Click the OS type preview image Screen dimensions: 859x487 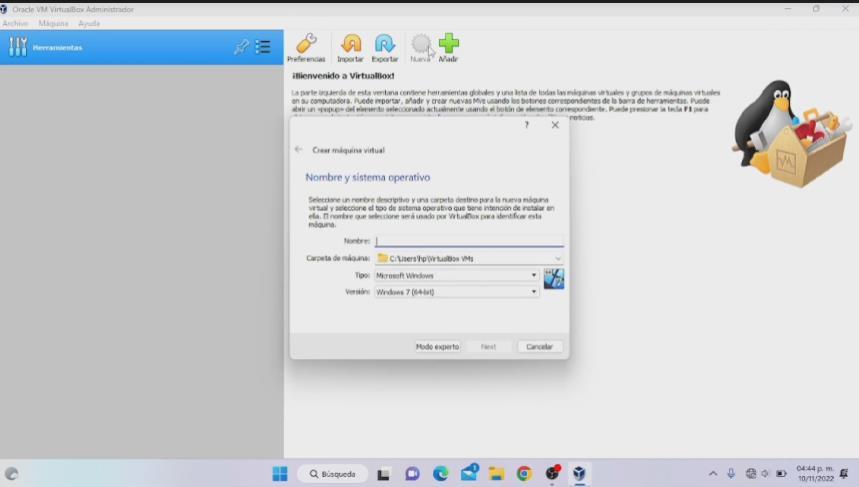(554, 279)
